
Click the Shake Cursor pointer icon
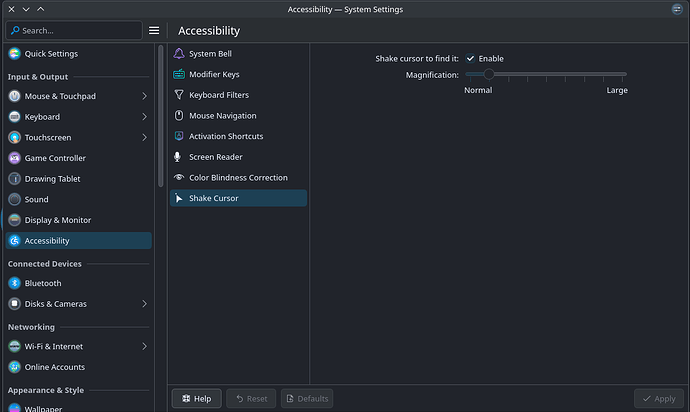(x=179, y=198)
